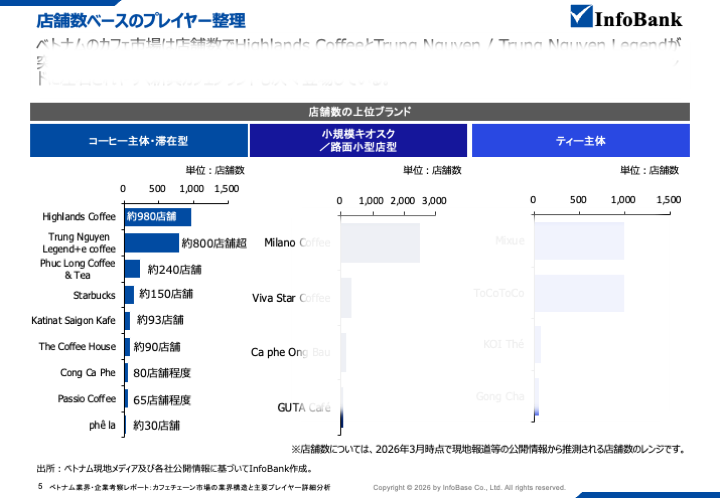
Task: Click the InfoBank logo checkmark icon
Action: coord(581,16)
